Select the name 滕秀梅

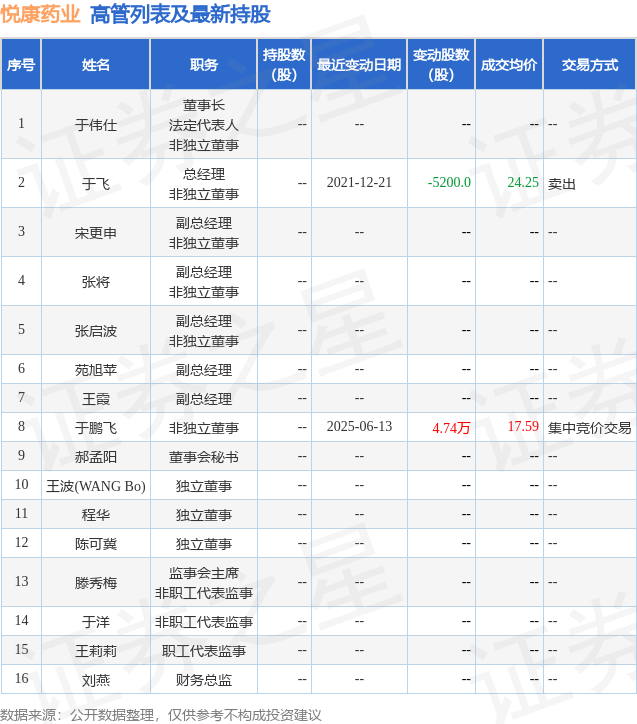click(x=96, y=583)
